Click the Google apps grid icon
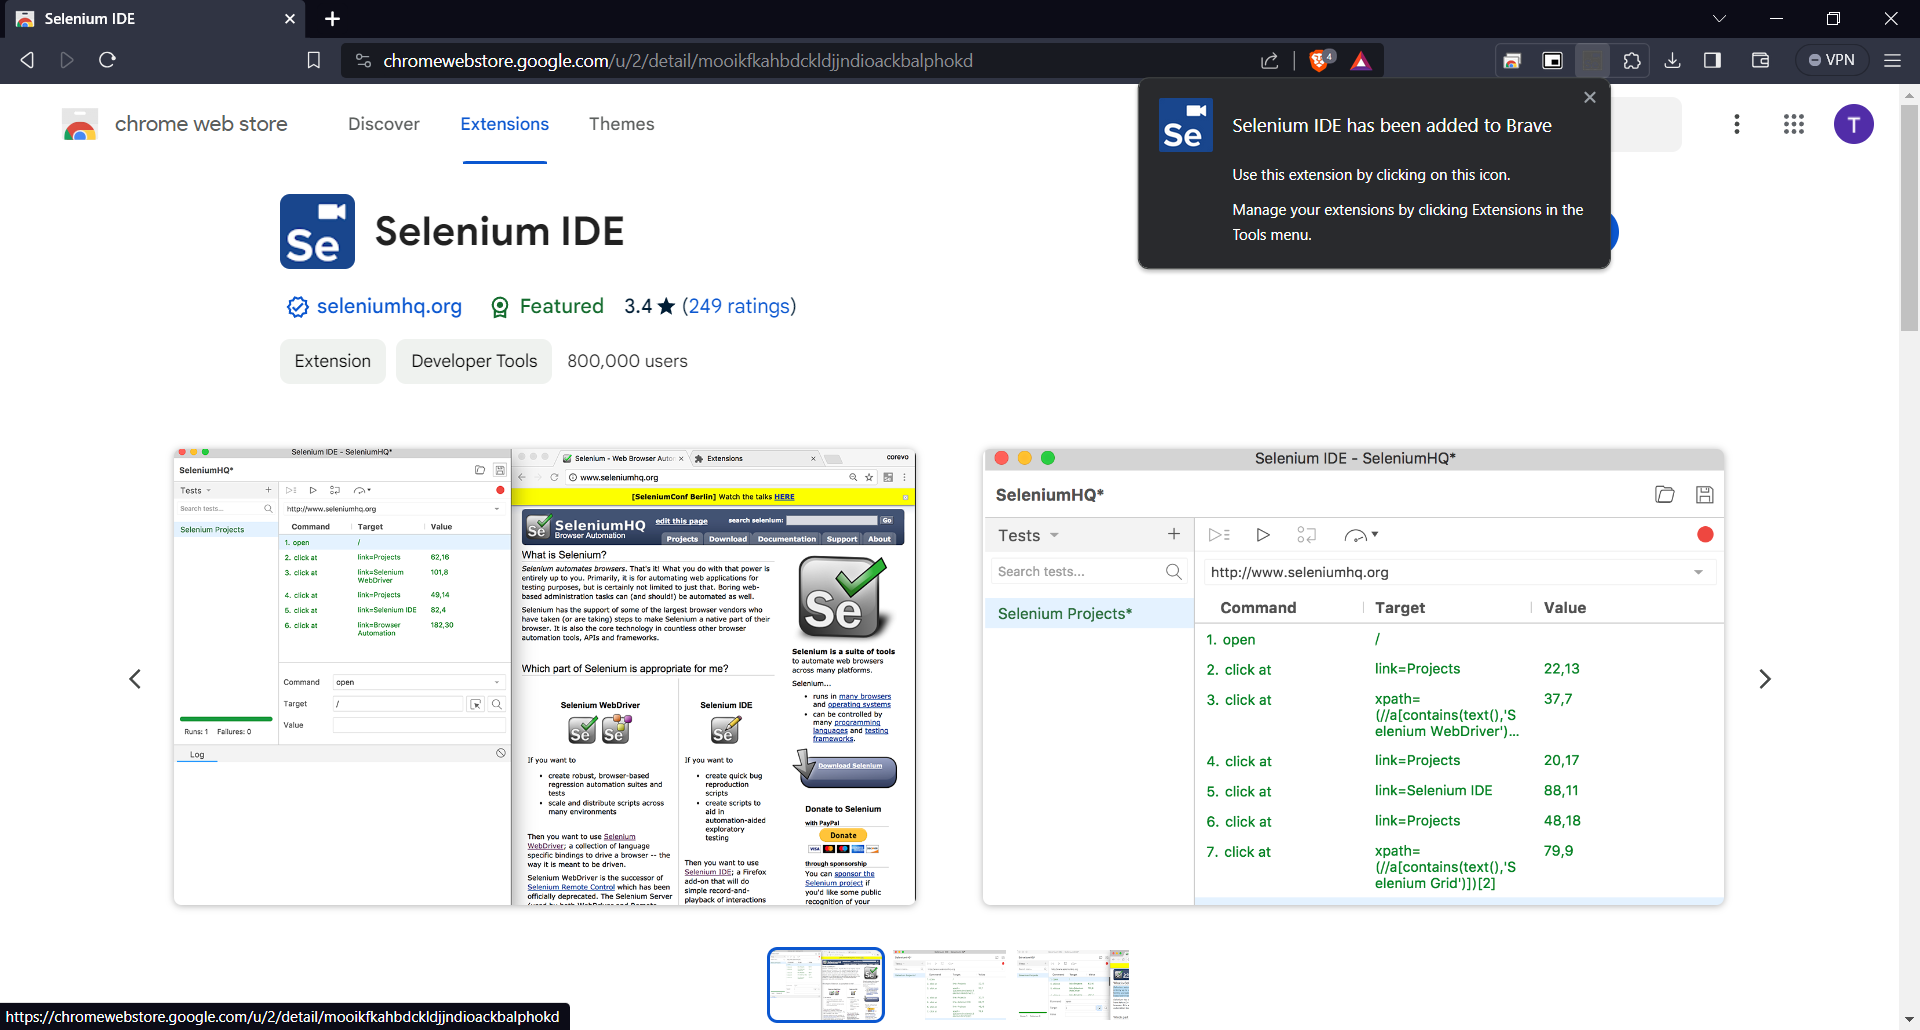1920x1030 pixels. click(x=1793, y=124)
